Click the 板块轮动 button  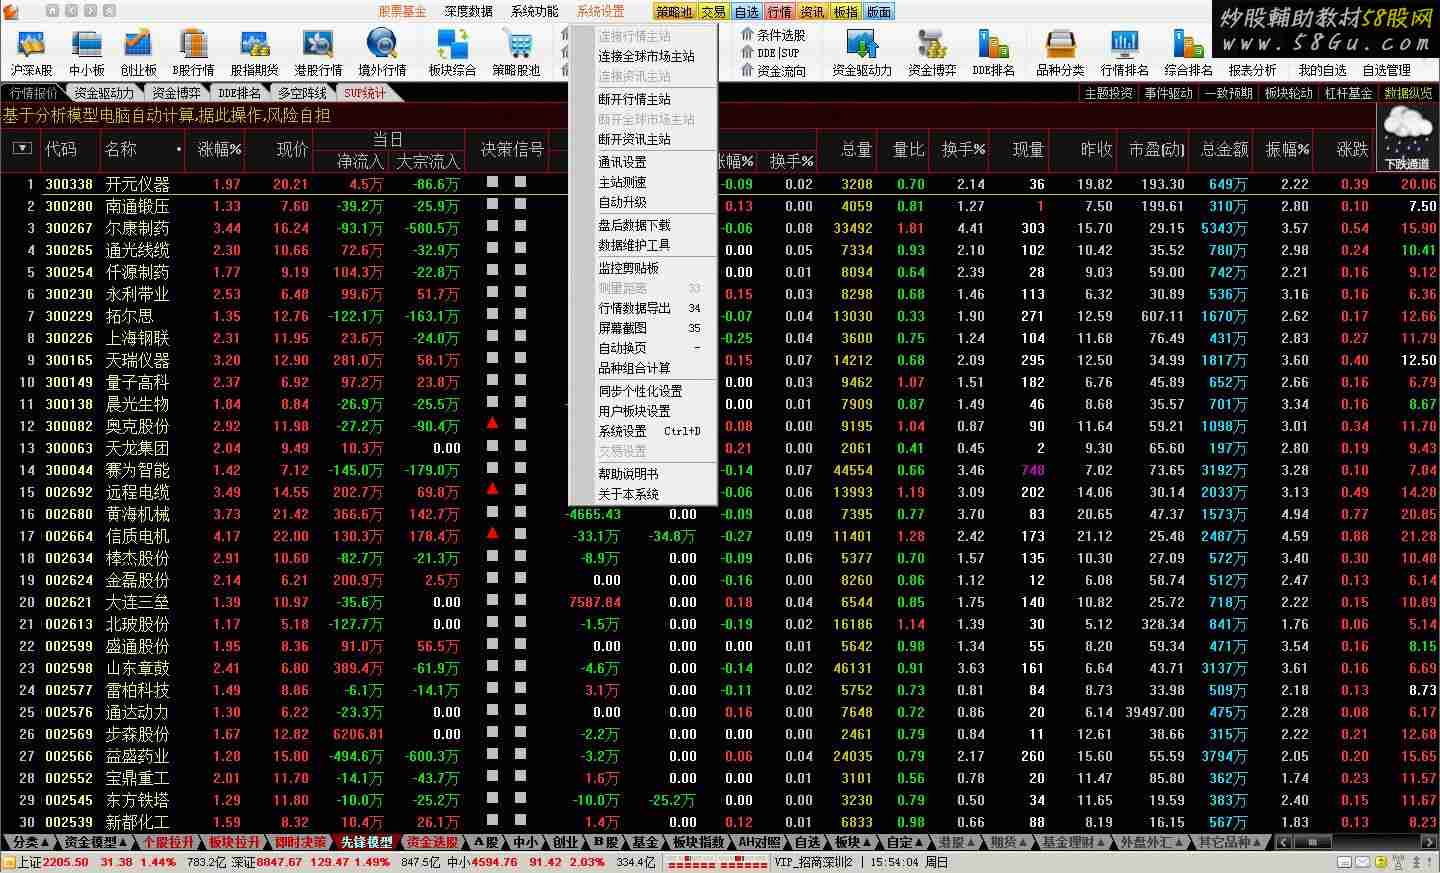[1289, 93]
